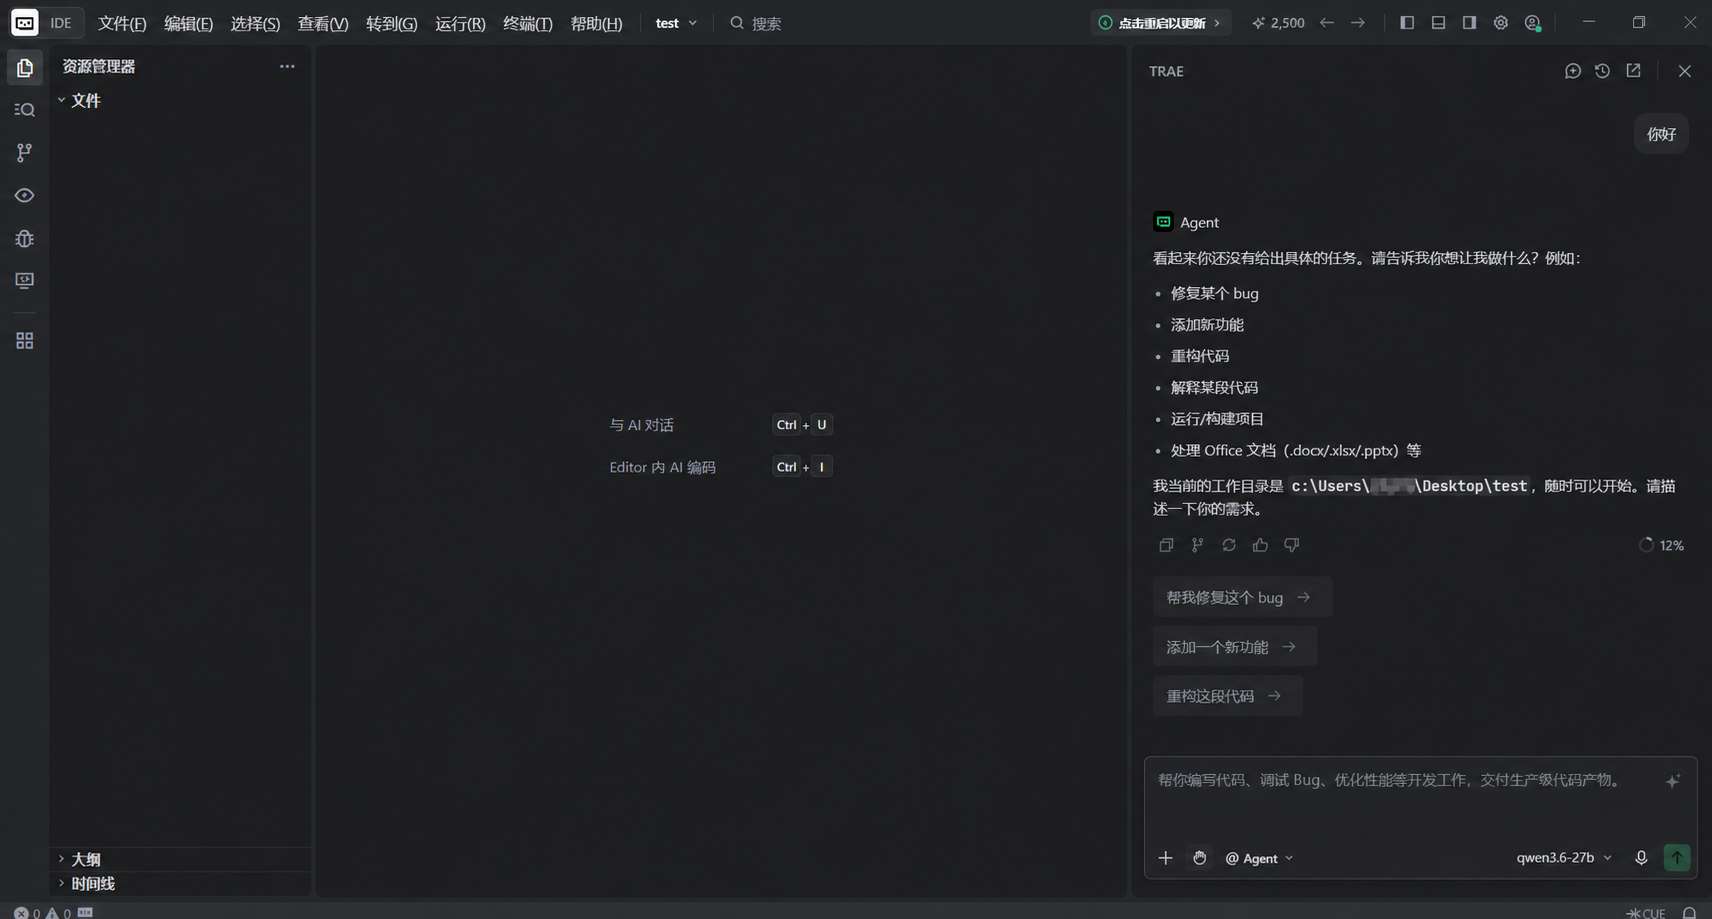Click the CUE status bar item

(x=1646, y=912)
